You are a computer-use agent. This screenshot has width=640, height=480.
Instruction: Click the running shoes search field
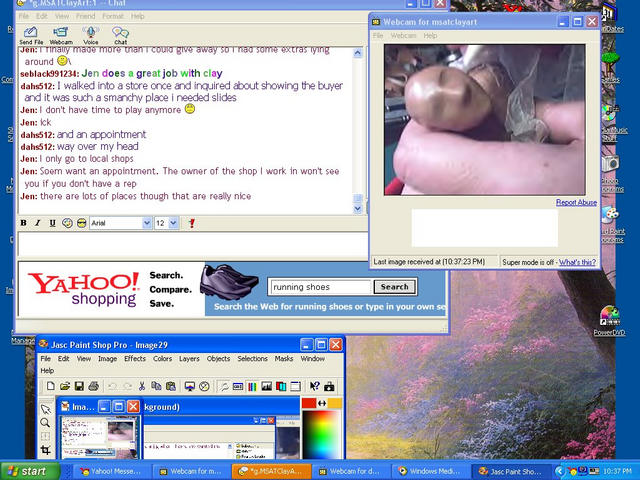pyautogui.click(x=320, y=287)
